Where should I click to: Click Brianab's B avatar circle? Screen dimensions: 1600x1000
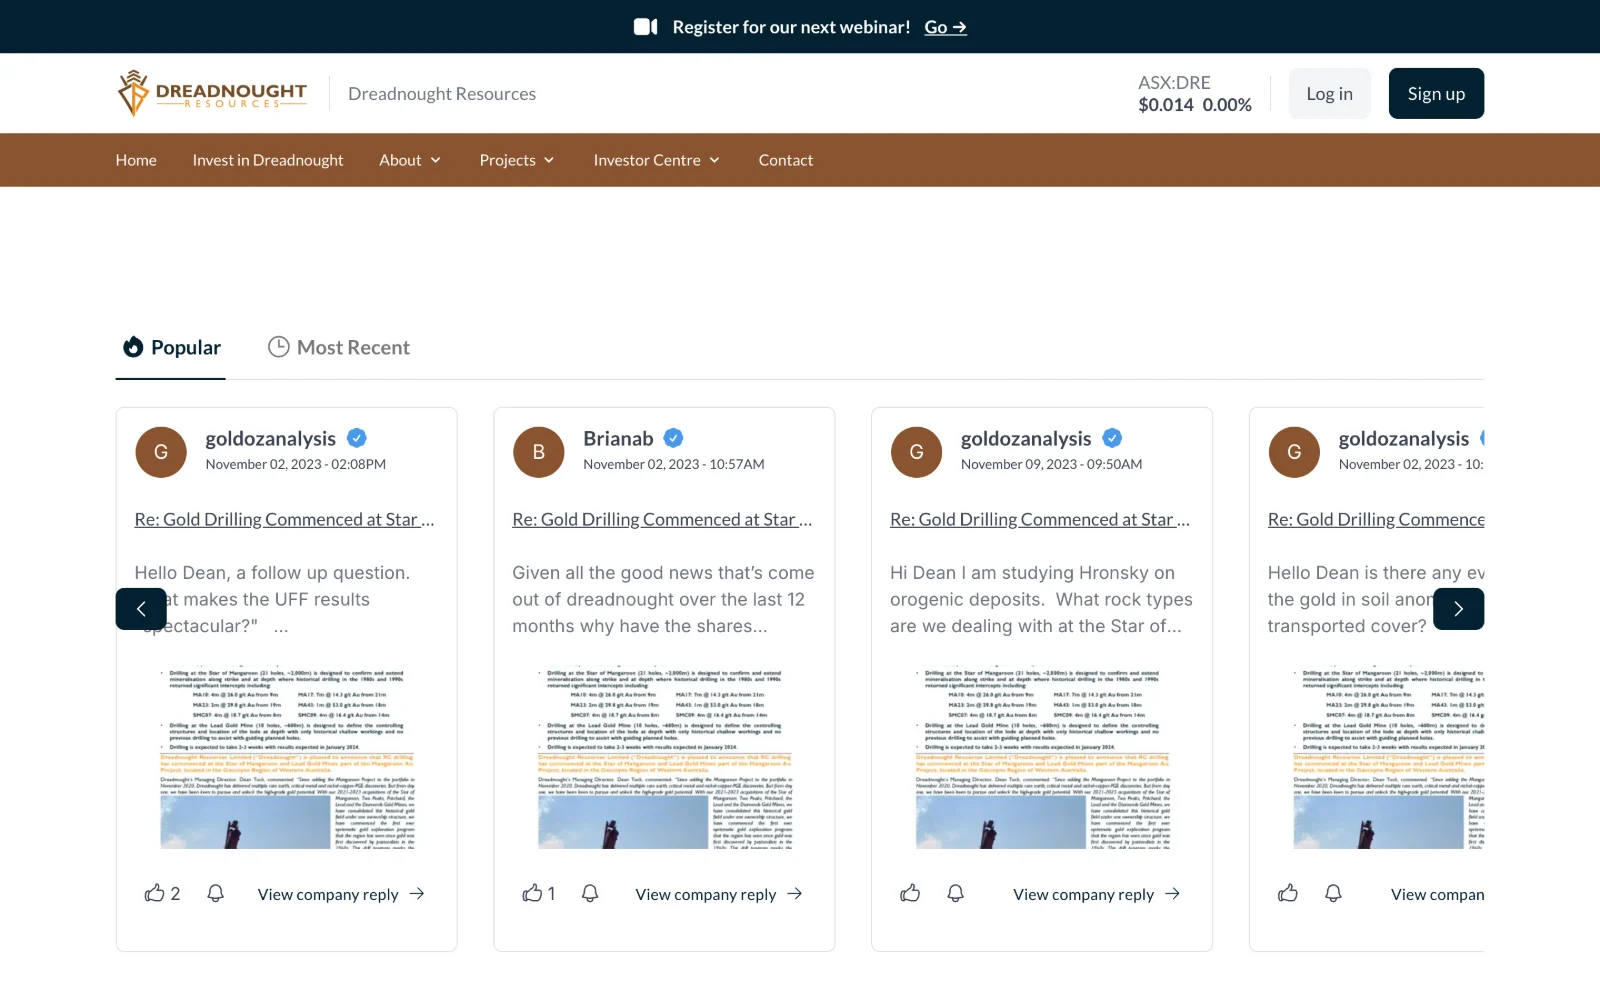pyautogui.click(x=539, y=452)
